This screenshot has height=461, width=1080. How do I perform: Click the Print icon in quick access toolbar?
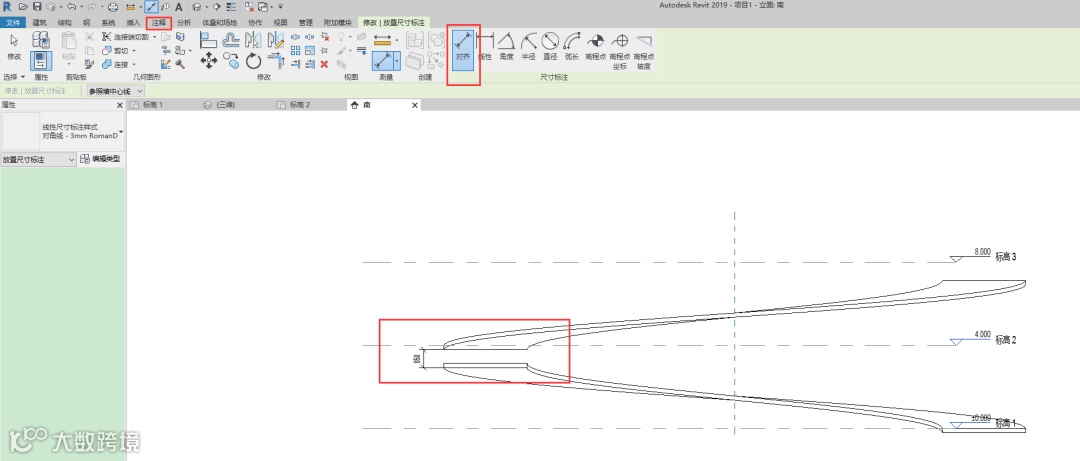click(114, 6)
